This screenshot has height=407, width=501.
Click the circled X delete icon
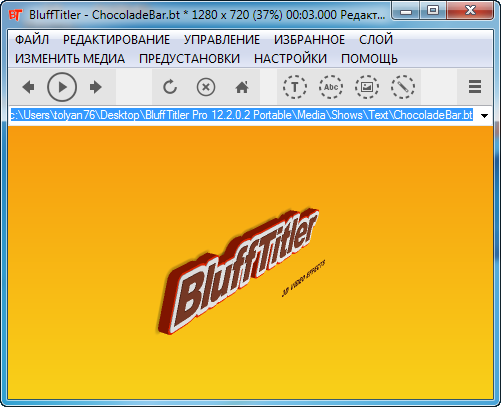pyautogui.click(x=206, y=87)
